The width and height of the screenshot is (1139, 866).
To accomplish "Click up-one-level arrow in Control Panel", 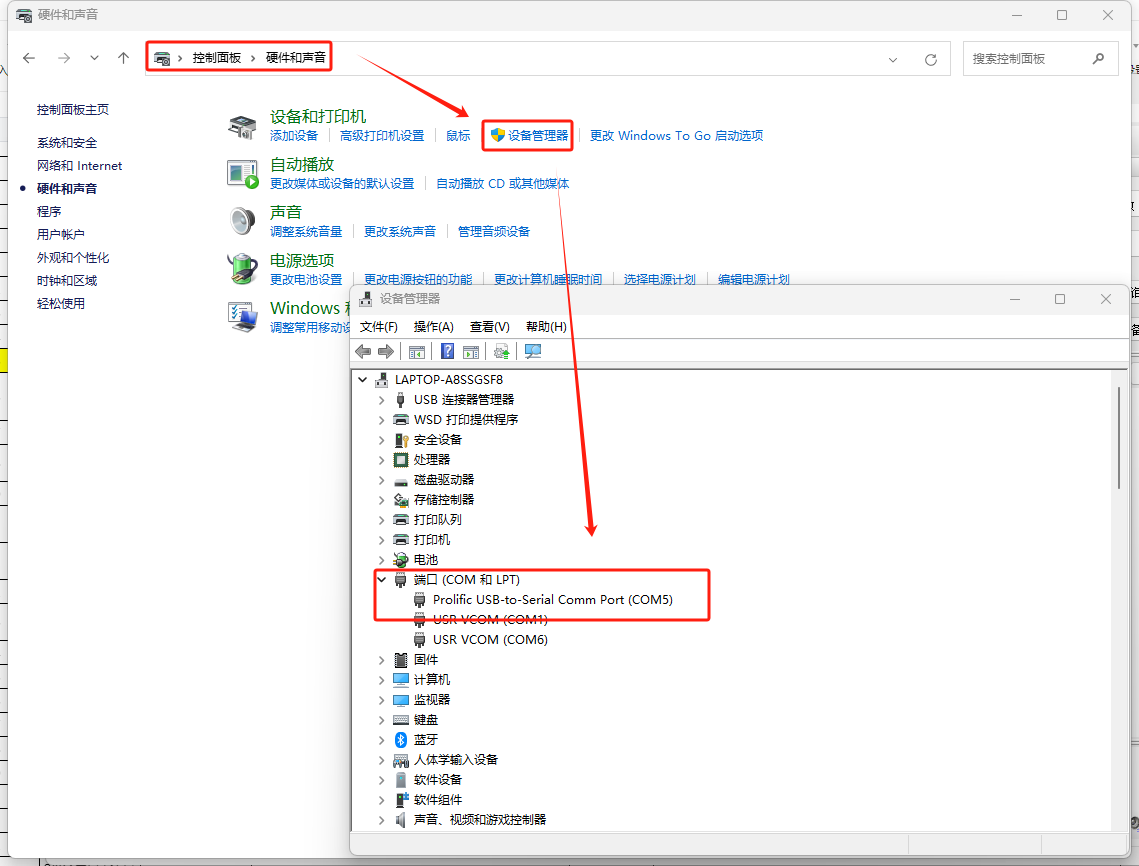I will 123,58.
